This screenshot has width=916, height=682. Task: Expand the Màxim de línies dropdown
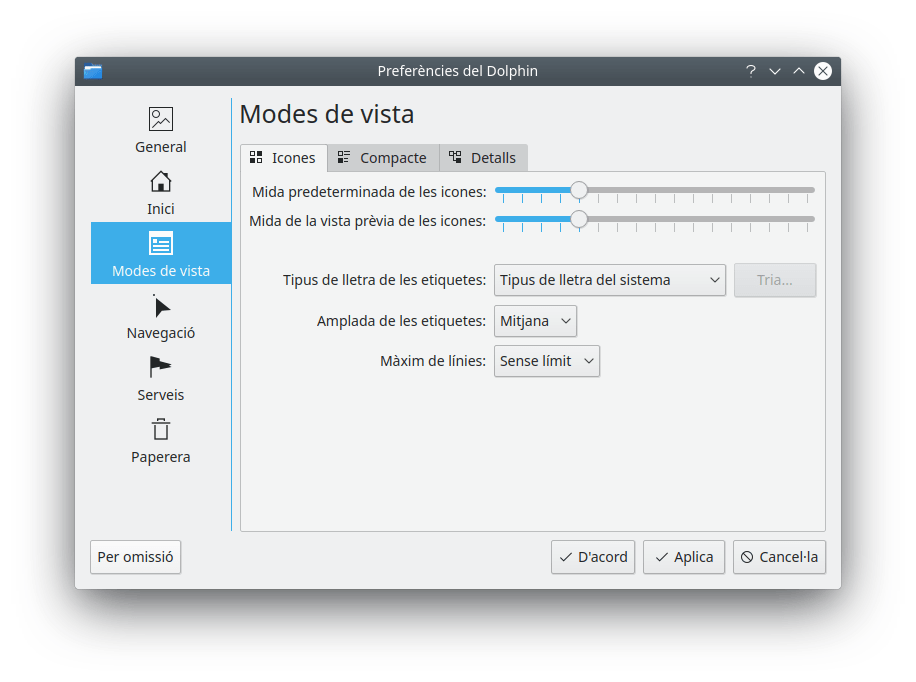546,361
